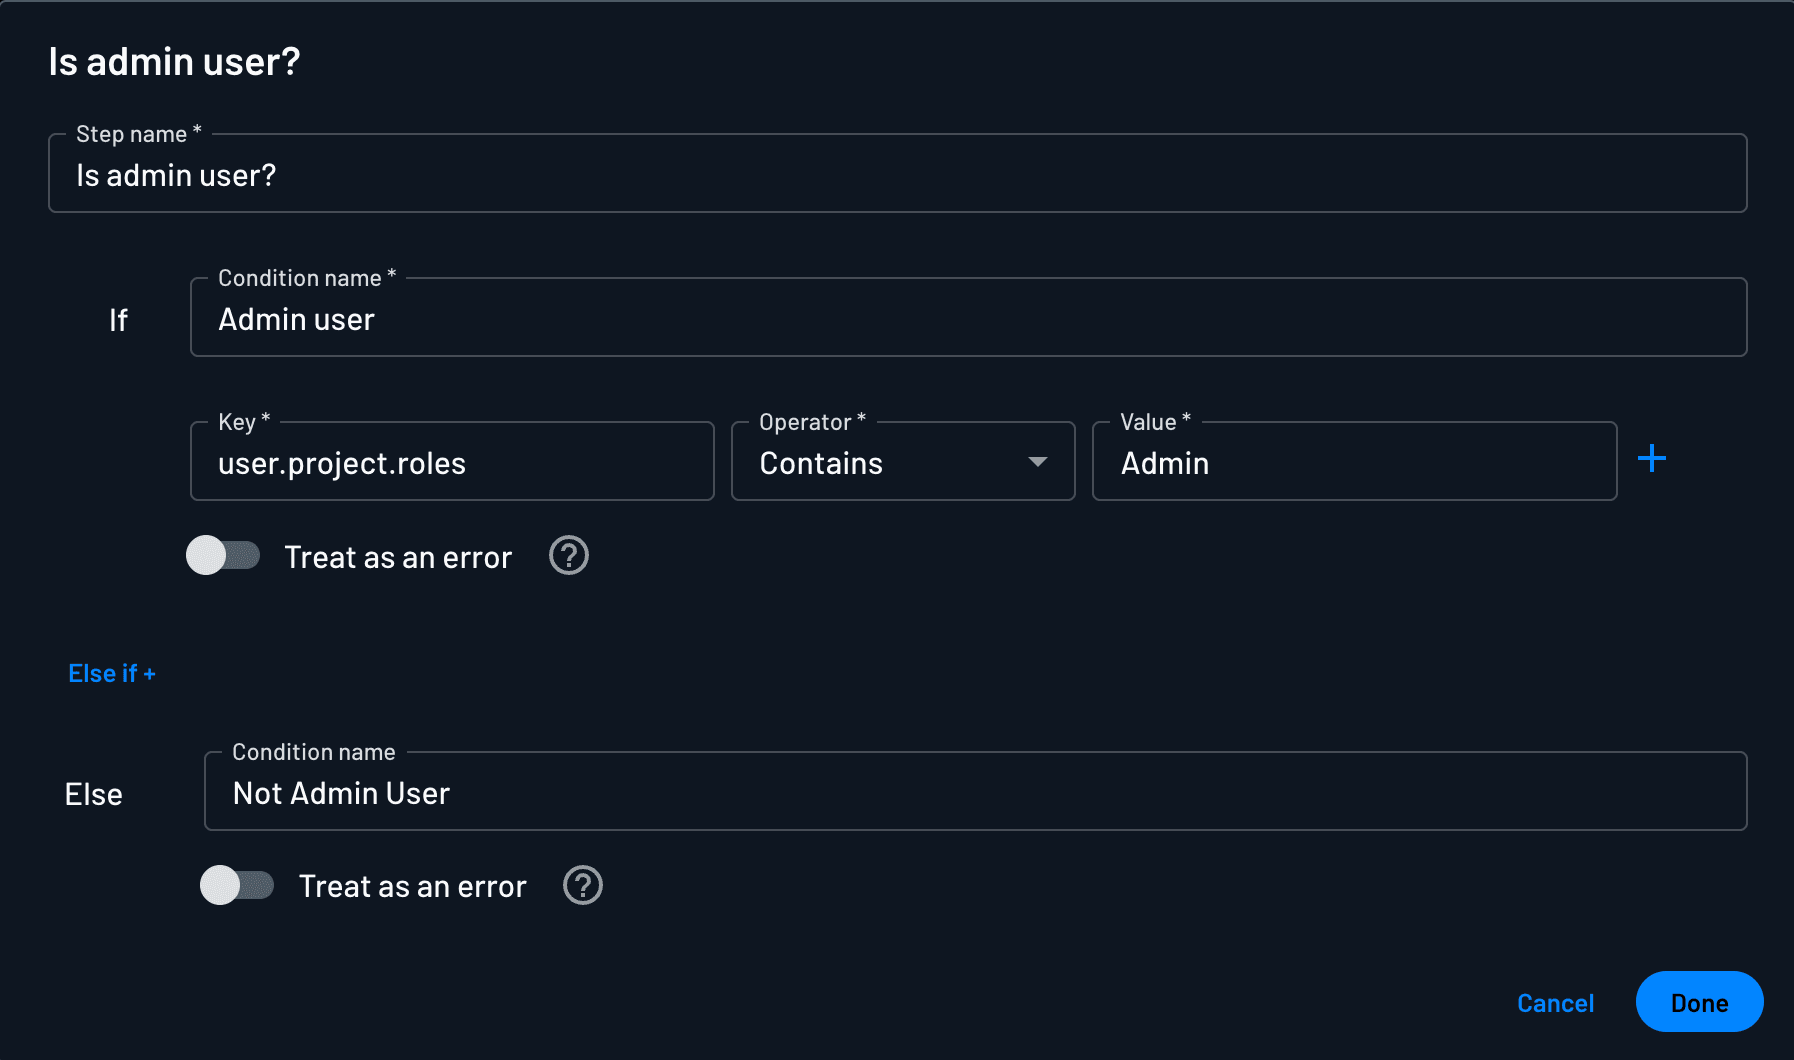The height and width of the screenshot is (1060, 1794).
Task: Select a new option in the Contains combo box
Action: click(900, 462)
